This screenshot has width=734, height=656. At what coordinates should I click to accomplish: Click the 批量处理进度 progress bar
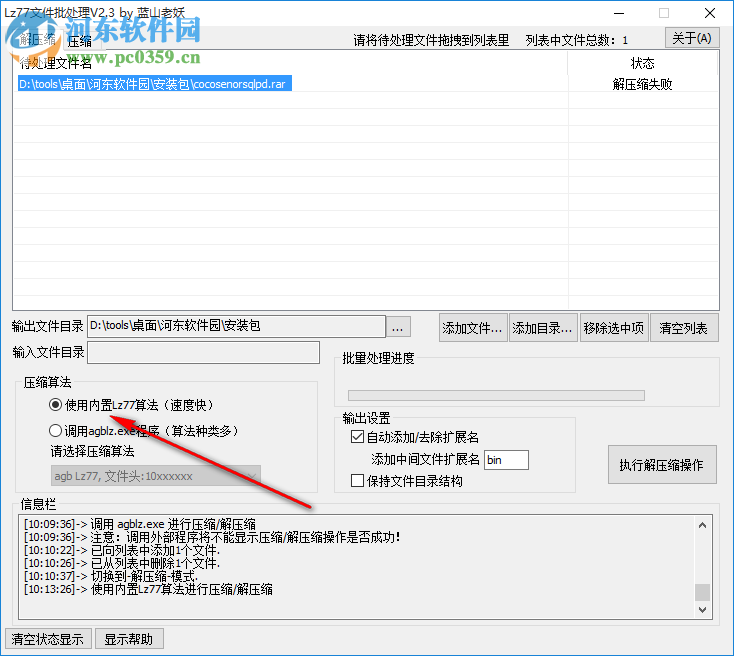click(496, 395)
